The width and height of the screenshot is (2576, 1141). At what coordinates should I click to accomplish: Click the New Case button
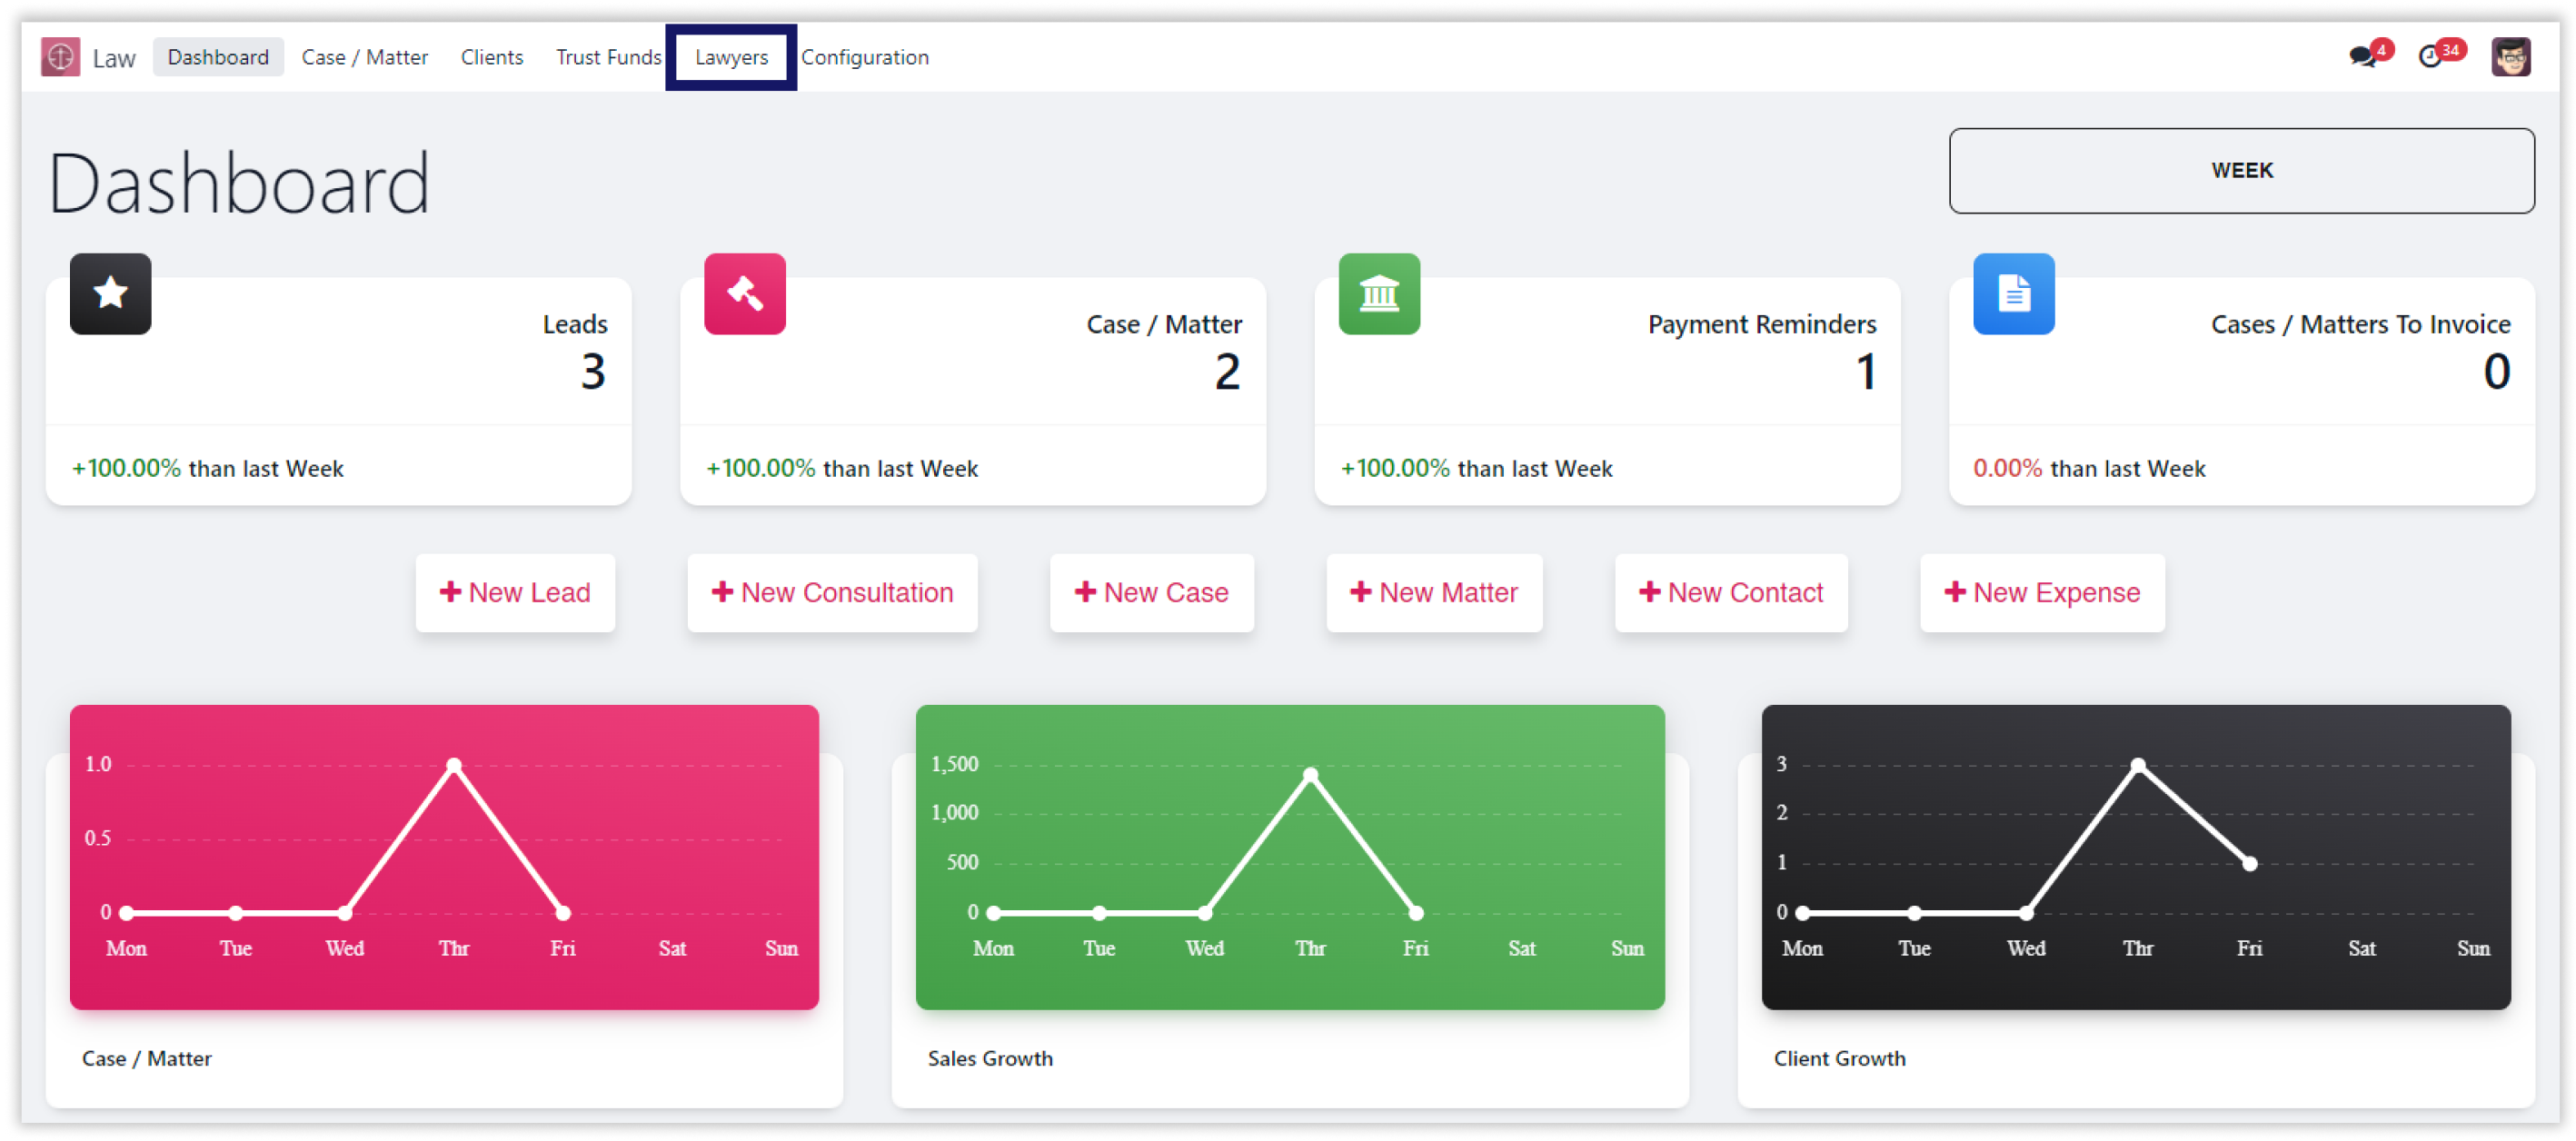[x=1151, y=592]
